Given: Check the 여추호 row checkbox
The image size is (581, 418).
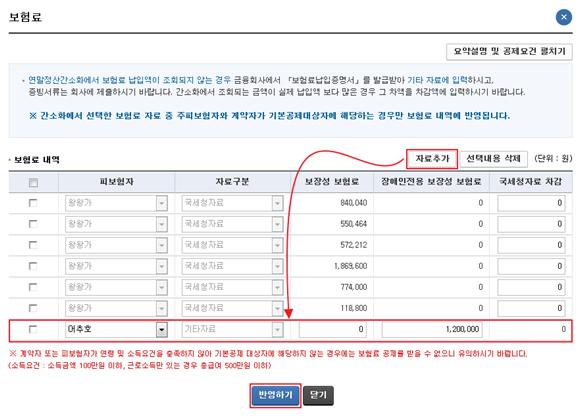Looking at the screenshot, I should pyautogui.click(x=33, y=329).
